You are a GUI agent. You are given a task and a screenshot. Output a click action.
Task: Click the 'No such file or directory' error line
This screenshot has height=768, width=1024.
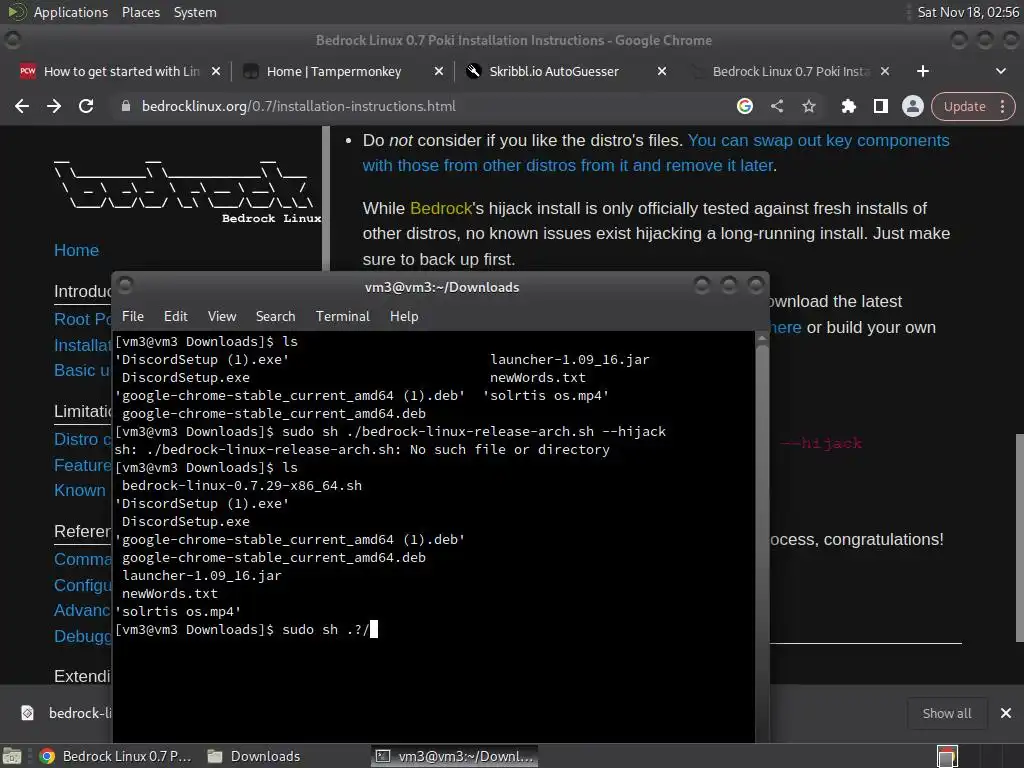[x=362, y=449]
